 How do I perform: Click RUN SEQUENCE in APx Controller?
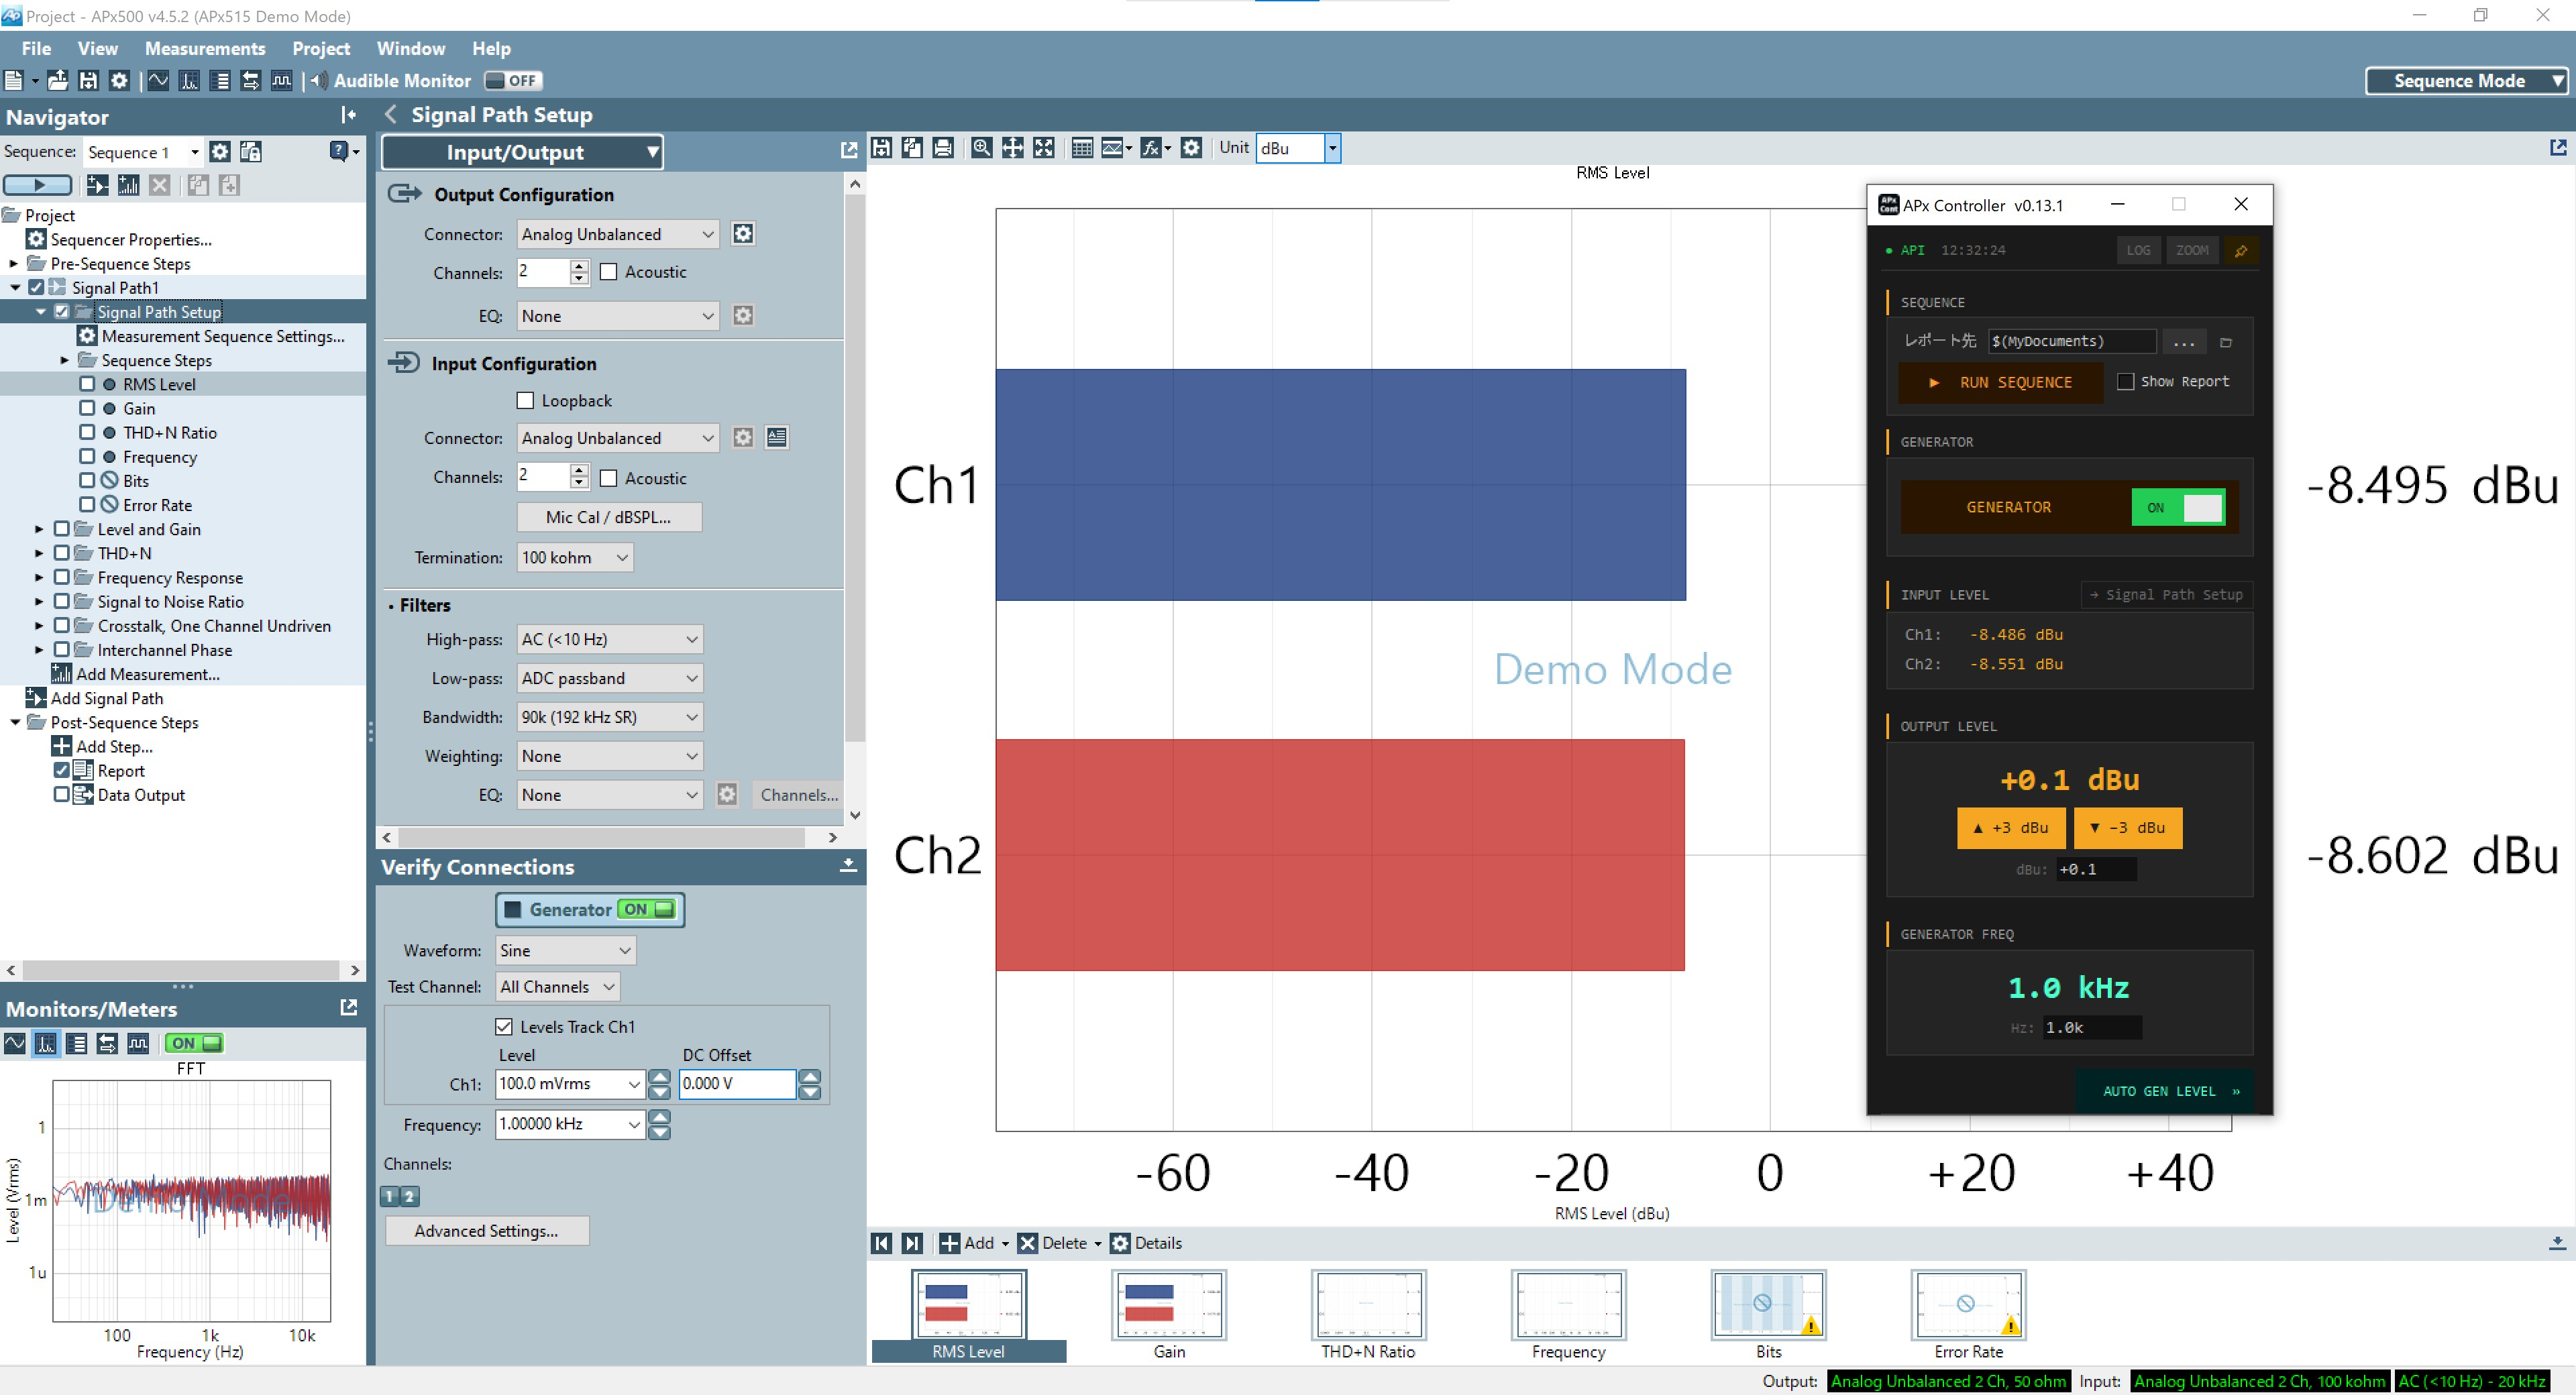pyautogui.click(x=2000, y=383)
